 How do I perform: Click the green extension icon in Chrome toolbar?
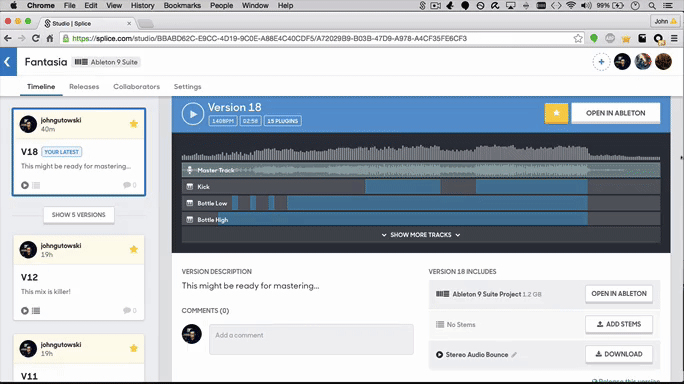594,38
